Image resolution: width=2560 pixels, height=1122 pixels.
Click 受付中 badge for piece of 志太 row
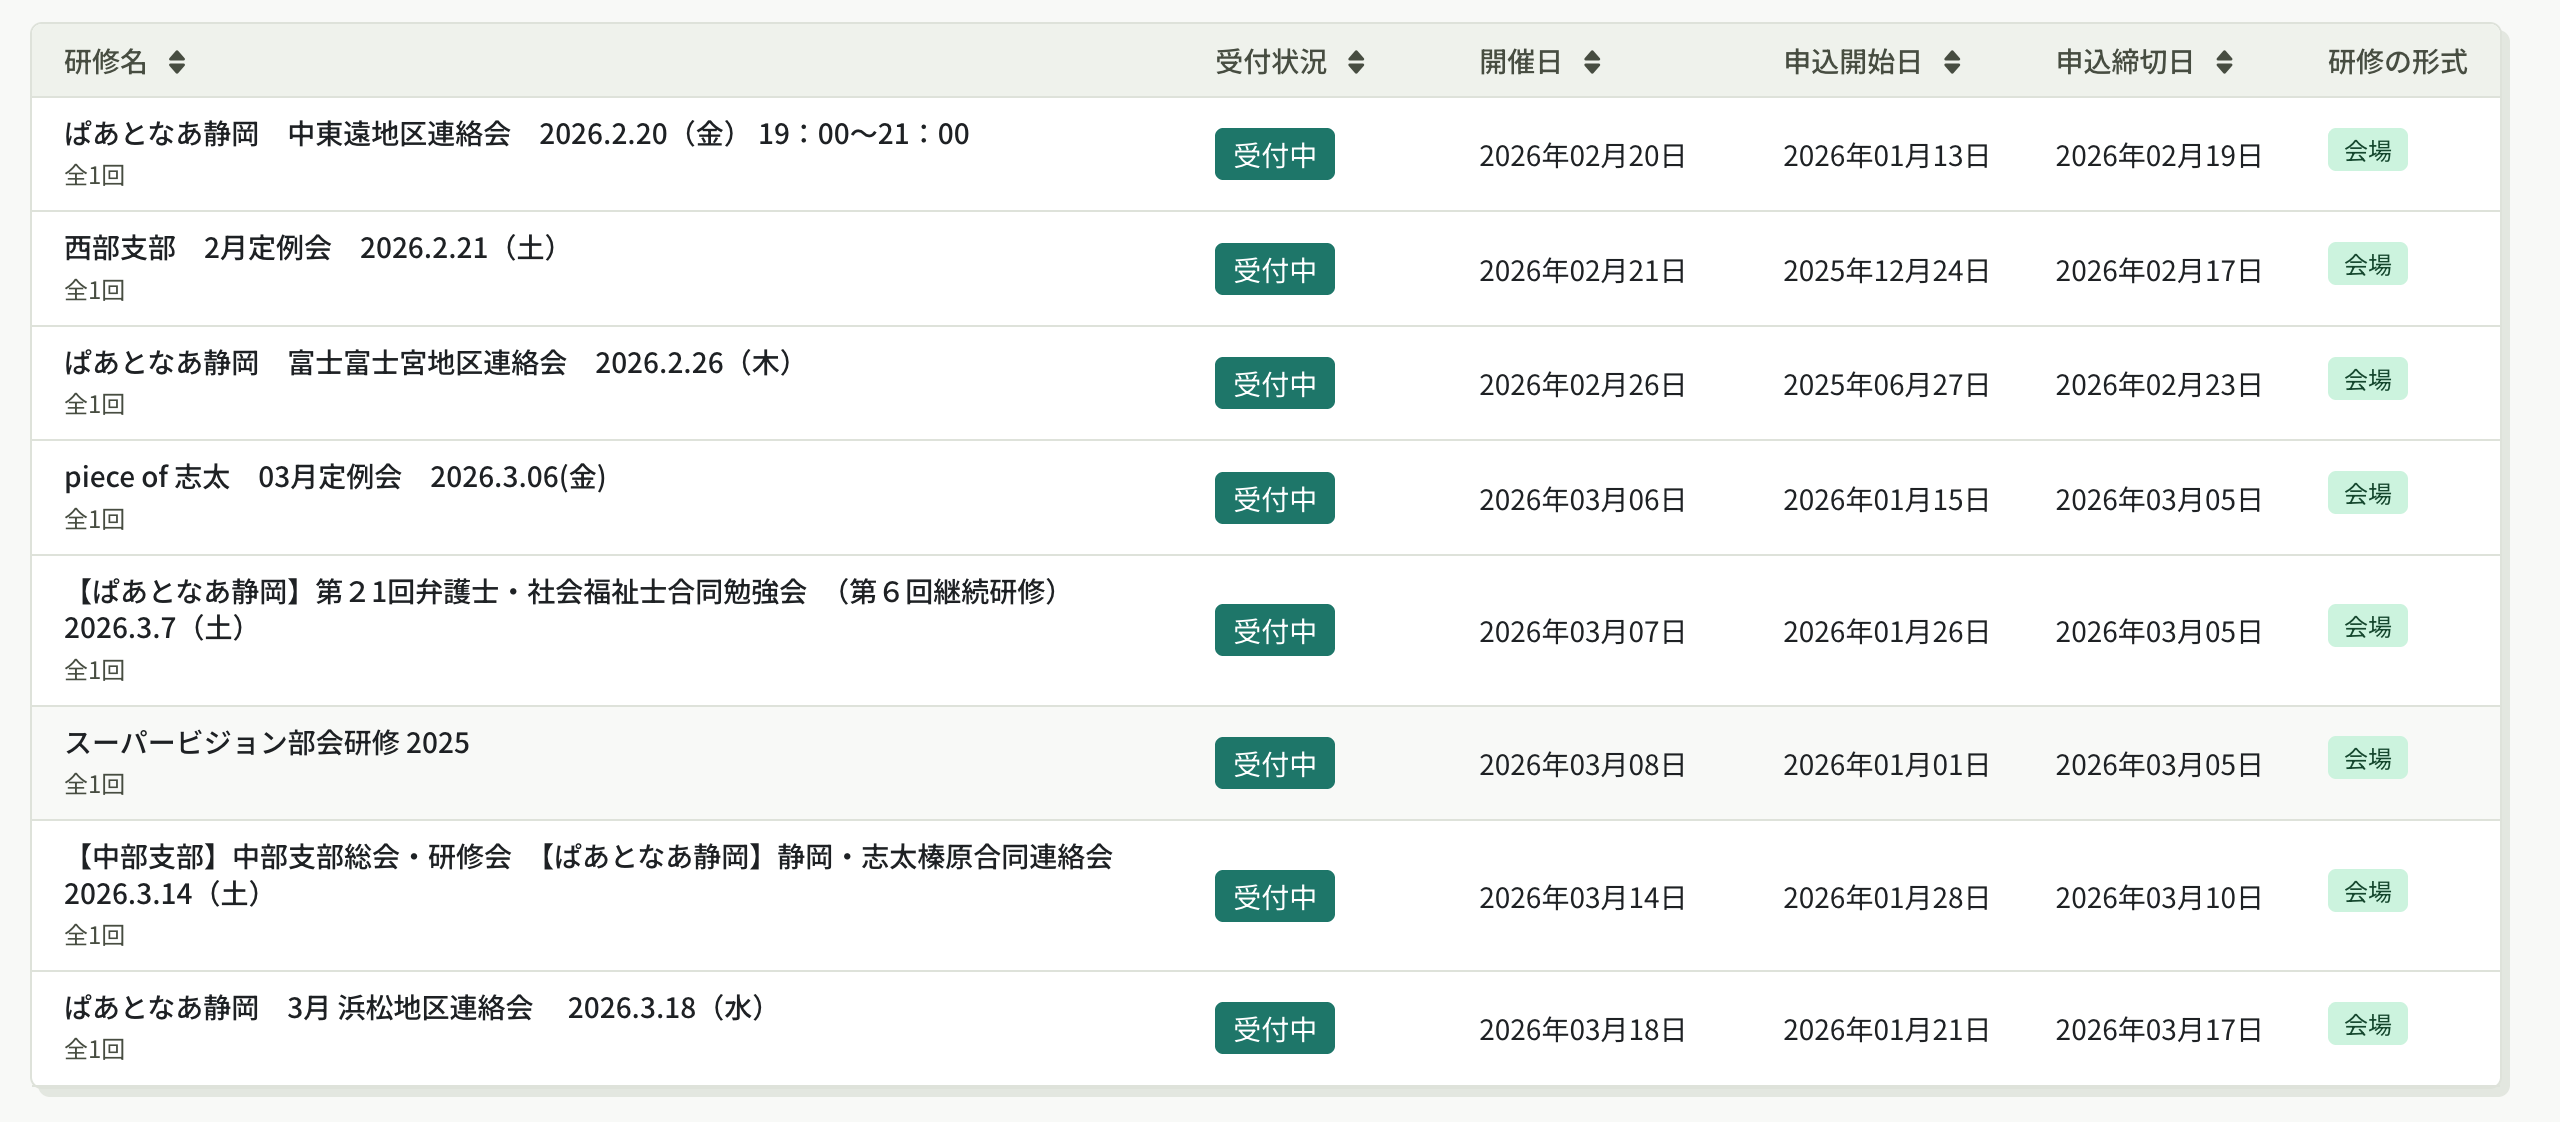[1274, 499]
